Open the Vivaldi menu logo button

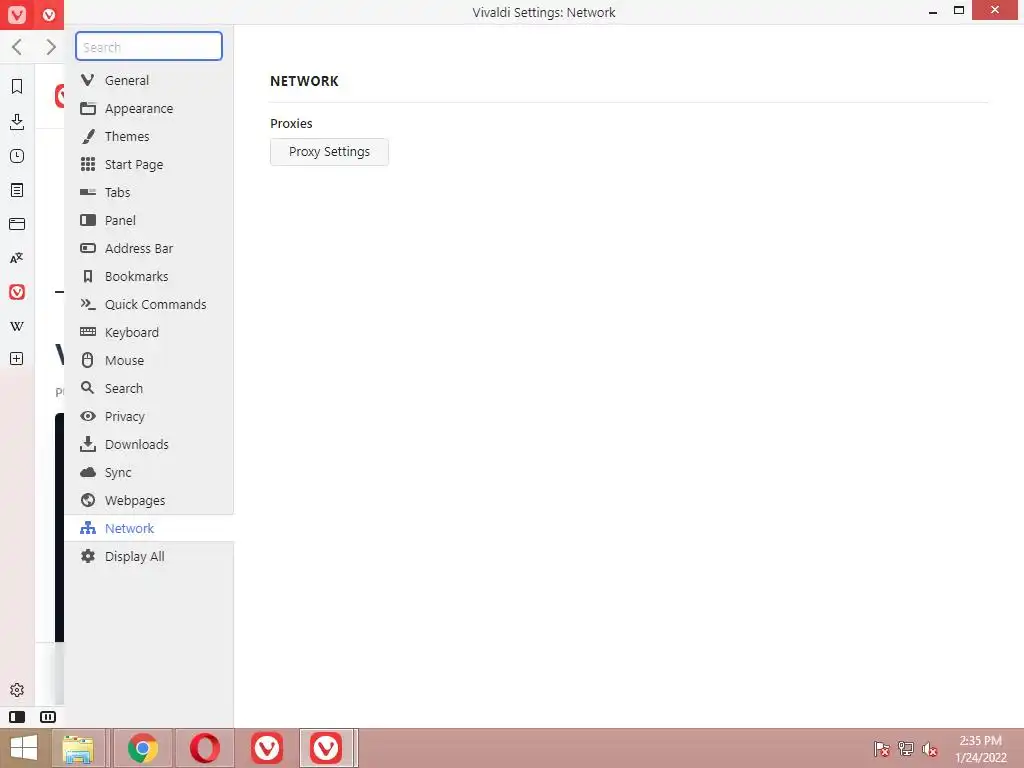(17, 14)
